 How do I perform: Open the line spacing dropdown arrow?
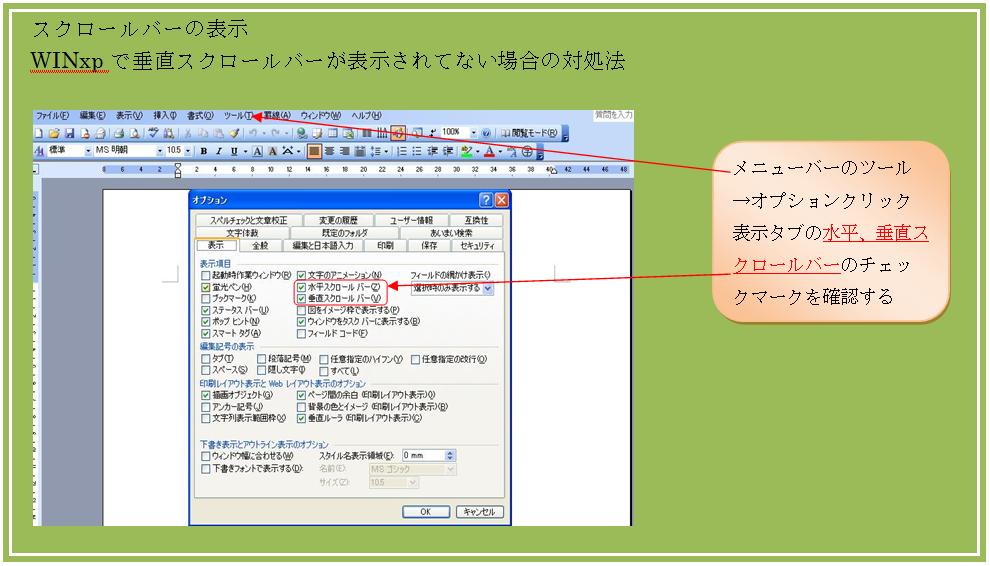(386, 151)
